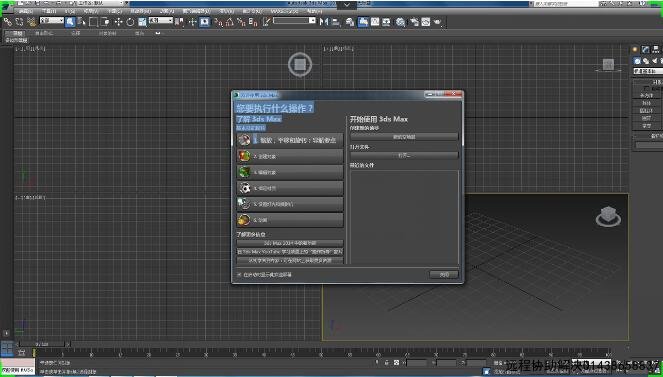Open the named selection sets dropdown
Screen dimensions: 663x377
tap(294, 20)
